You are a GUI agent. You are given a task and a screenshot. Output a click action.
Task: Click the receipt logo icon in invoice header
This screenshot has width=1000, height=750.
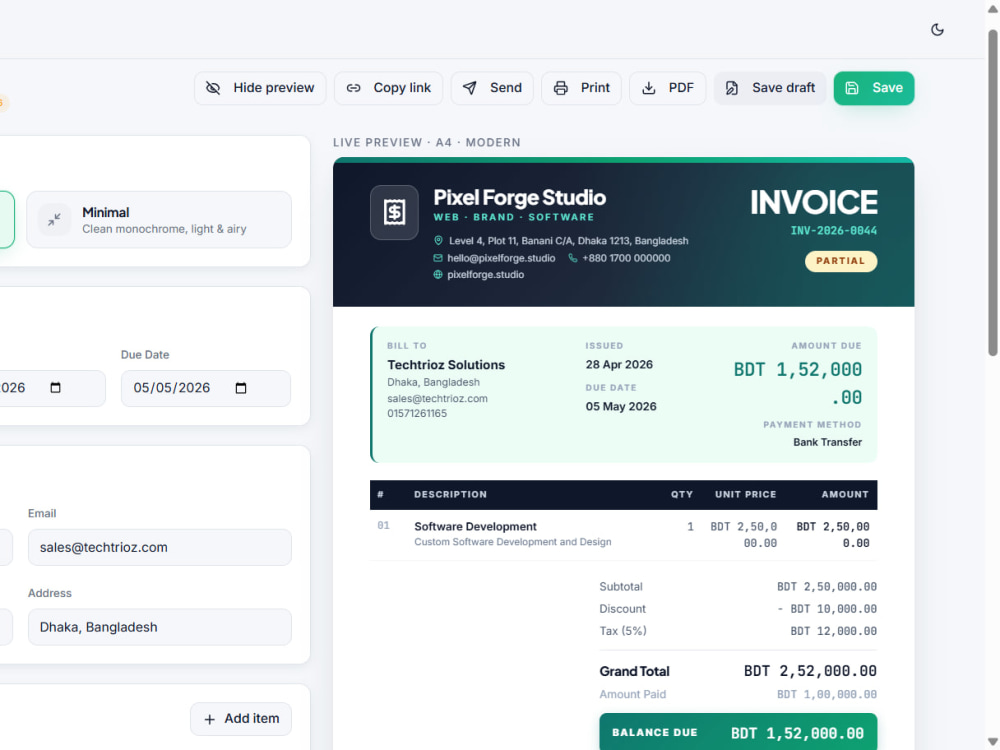pos(394,212)
